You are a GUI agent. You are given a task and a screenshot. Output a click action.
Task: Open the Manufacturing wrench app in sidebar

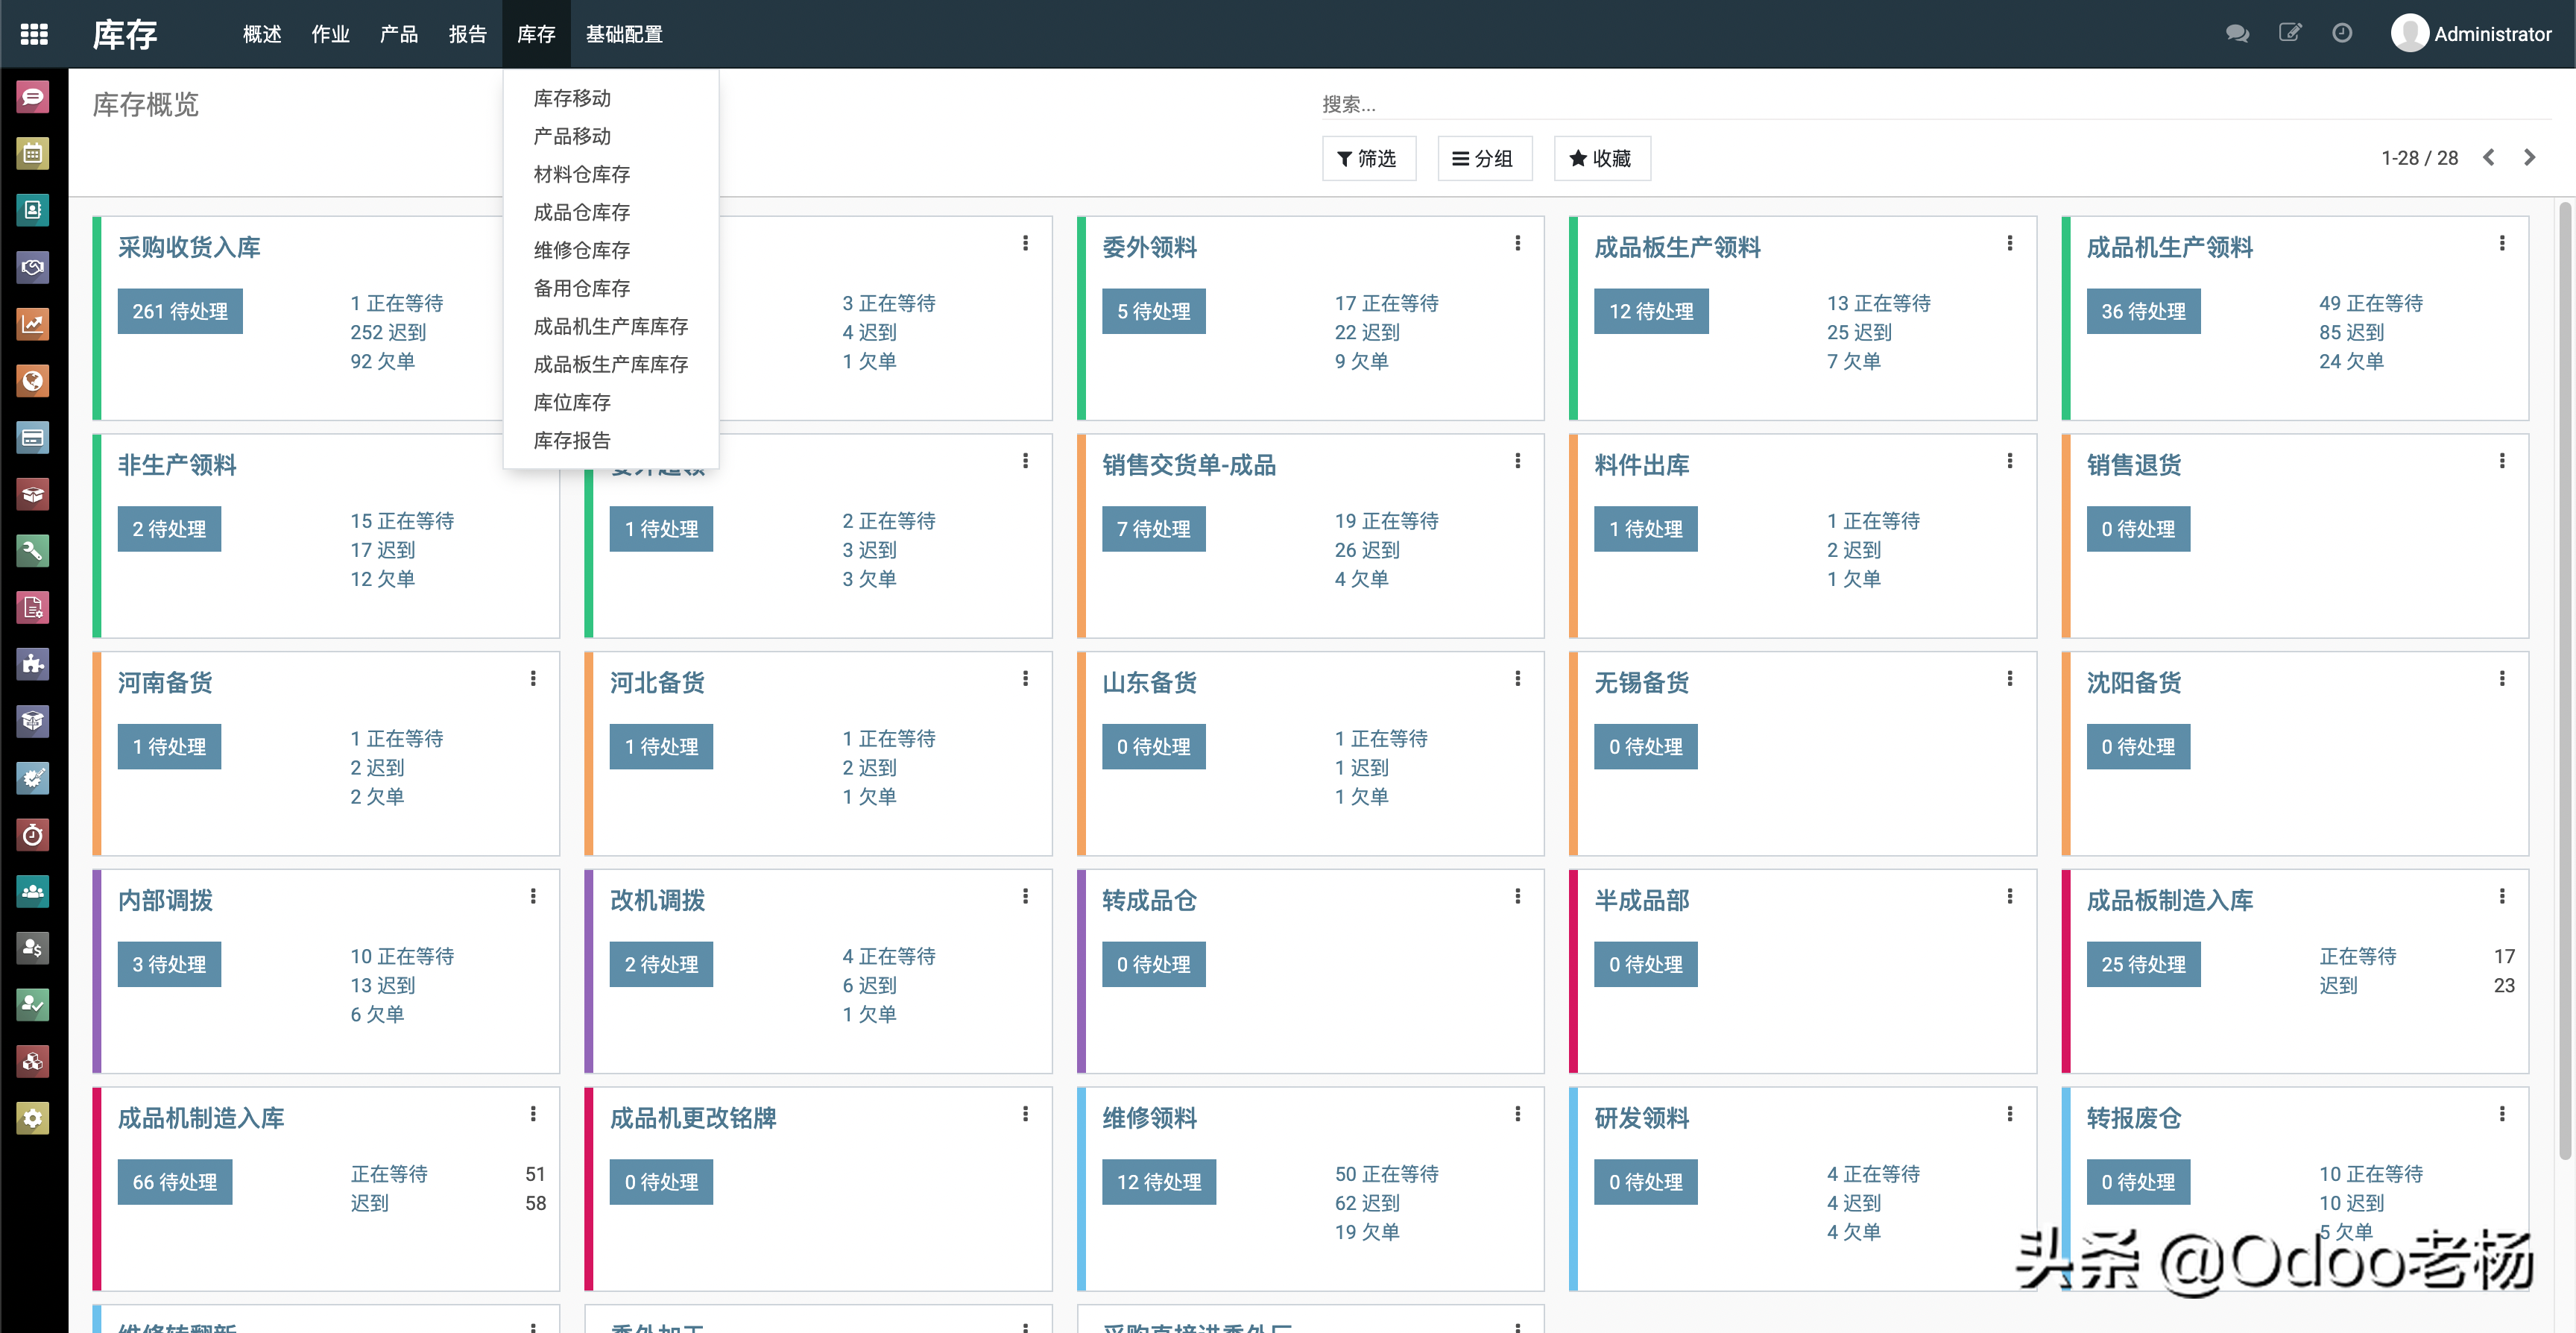pyautogui.click(x=33, y=551)
